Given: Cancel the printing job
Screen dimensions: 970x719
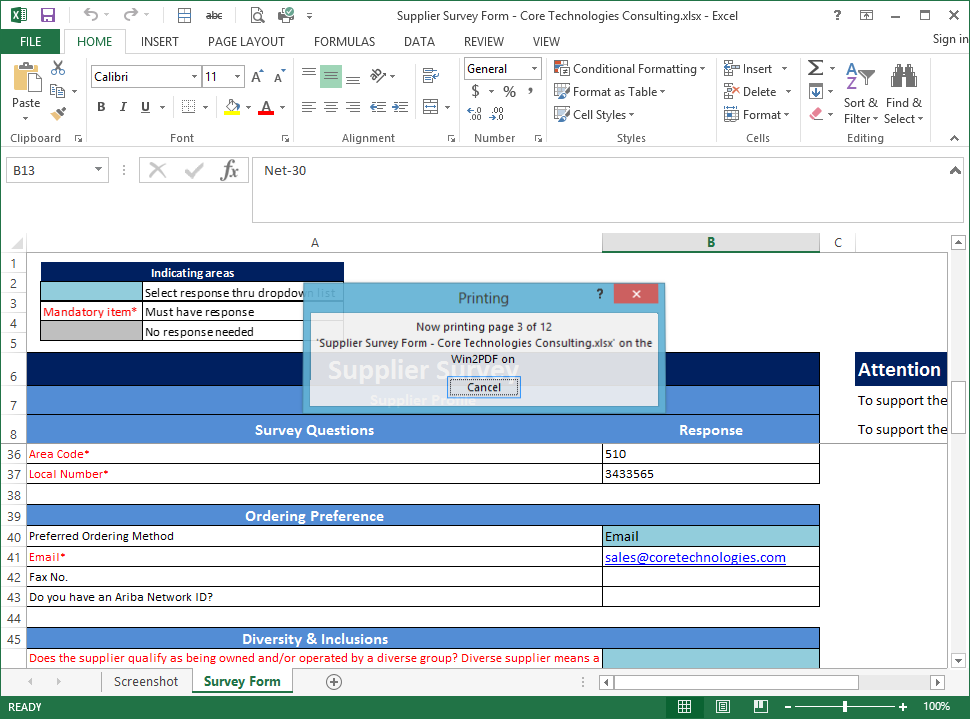Looking at the screenshot, I should point(484,387).
